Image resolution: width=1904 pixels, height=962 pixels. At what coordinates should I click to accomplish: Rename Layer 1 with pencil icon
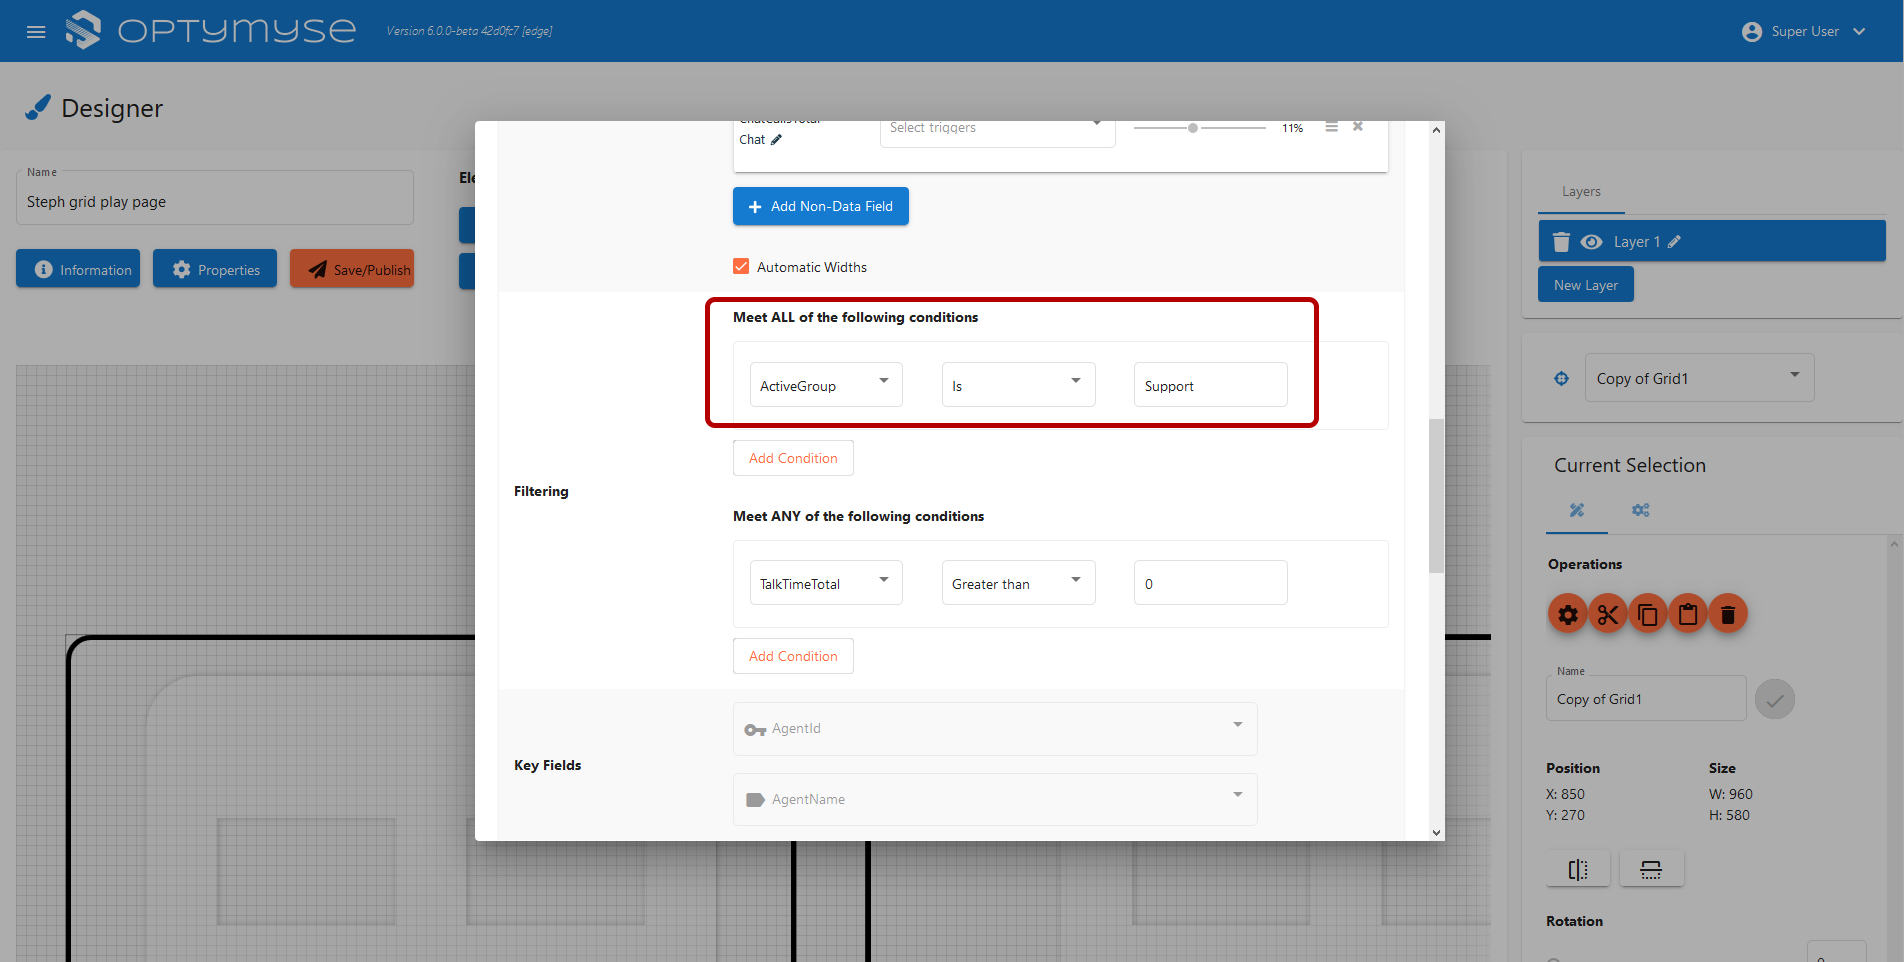(x=1675, y=242)
